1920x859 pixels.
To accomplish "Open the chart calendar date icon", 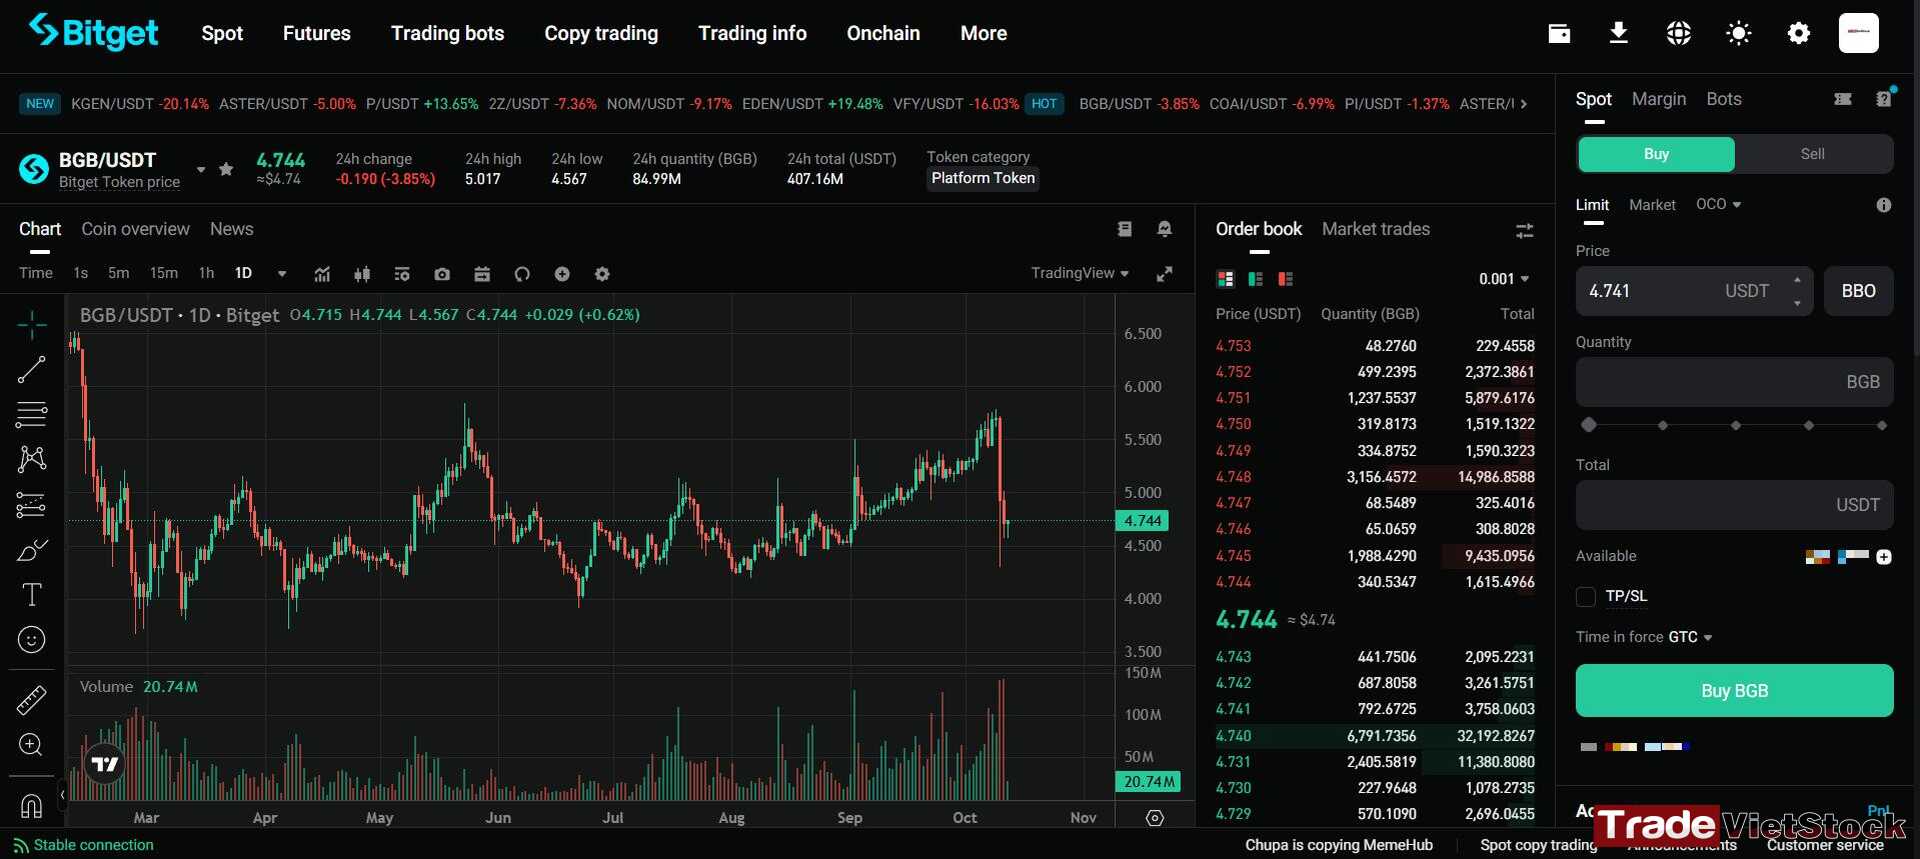I will click(482, 274).
